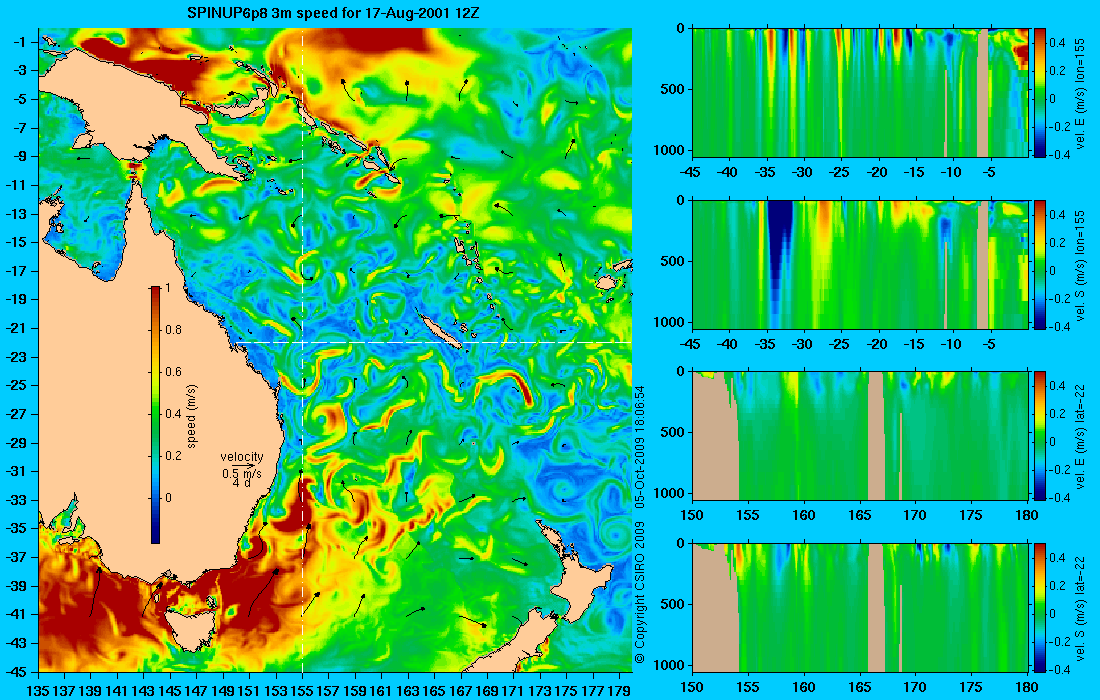The height and width of the screenshot is (700, 1100).
Task: Open the vel. E lat=-22 section panel
Action: 860,436
